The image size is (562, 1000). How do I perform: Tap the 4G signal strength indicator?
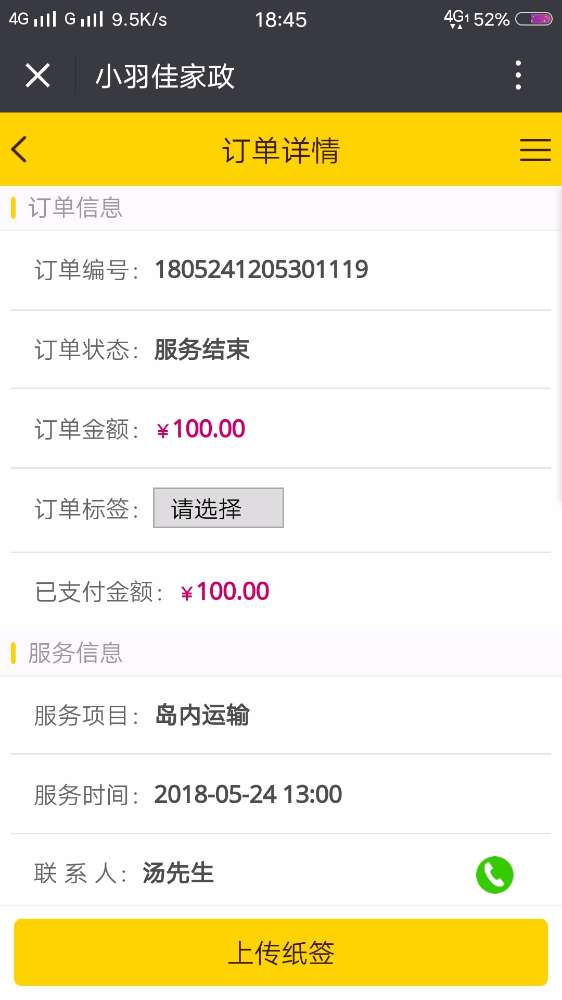pyautogui.click(x=33, y=19)
